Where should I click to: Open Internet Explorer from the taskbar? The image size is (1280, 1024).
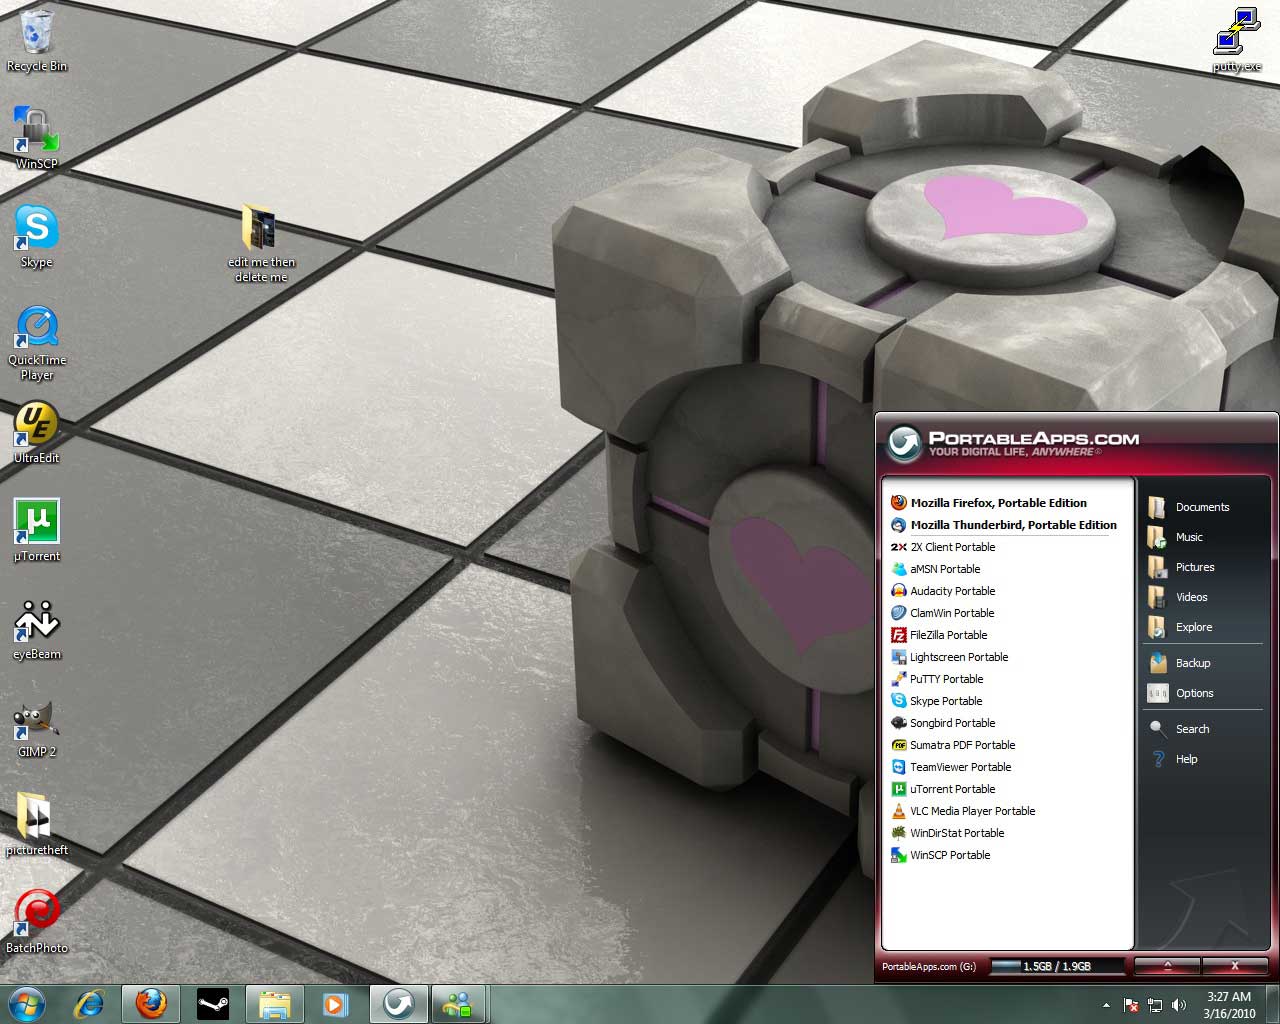point(89,1003)
